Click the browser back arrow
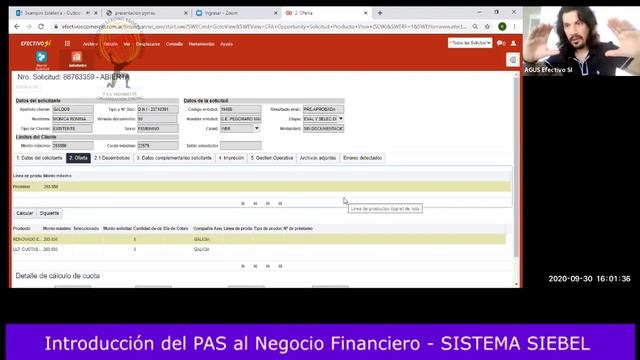The height and width of the screenshot is (360, 640). [x=17, y=27]
